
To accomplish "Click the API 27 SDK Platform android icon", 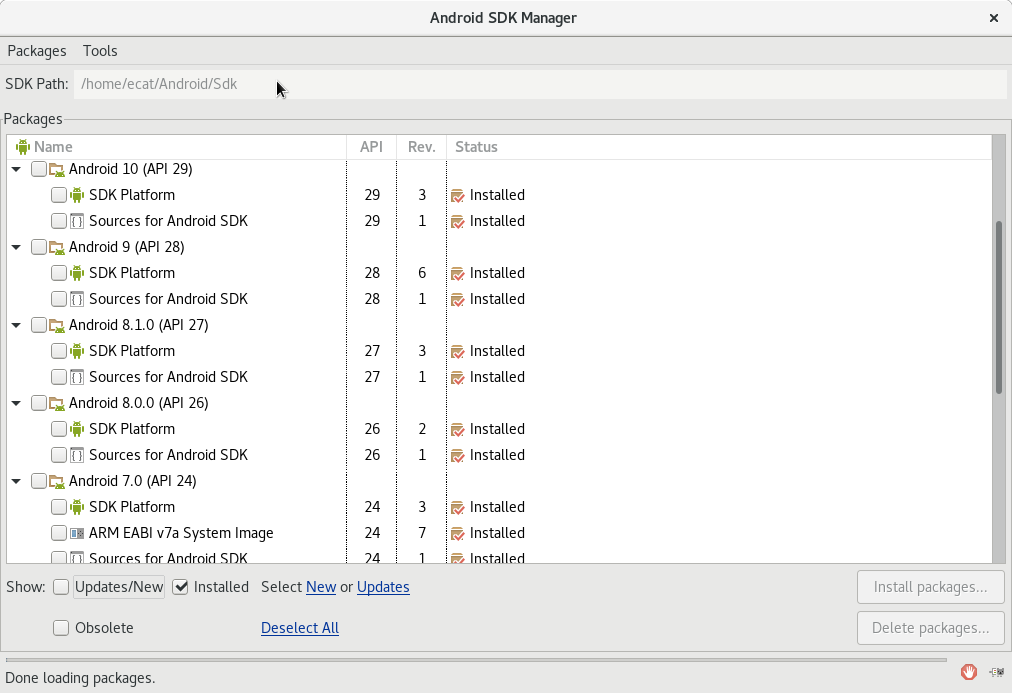I will pyautogui.click(x=77, y=351).
